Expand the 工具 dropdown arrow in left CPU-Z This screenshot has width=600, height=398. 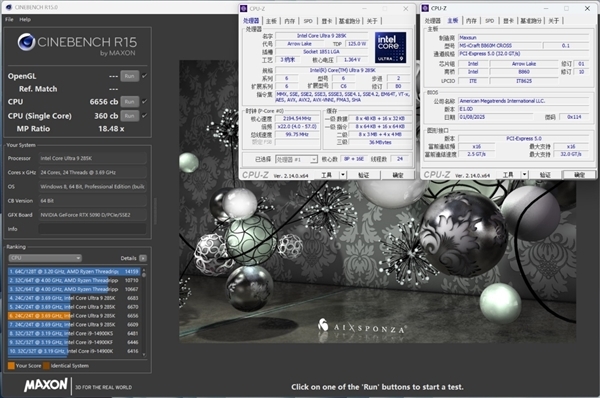(343, 175)
